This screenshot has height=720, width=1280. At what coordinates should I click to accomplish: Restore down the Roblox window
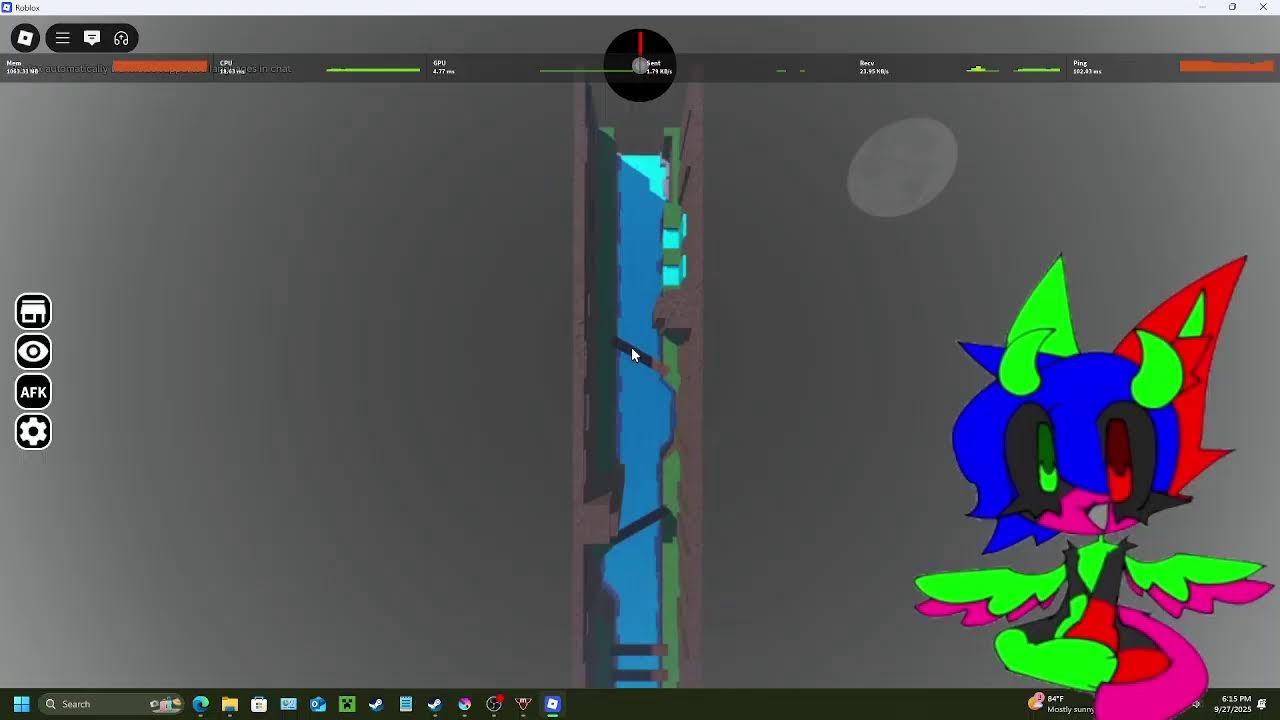[1232, 7]
